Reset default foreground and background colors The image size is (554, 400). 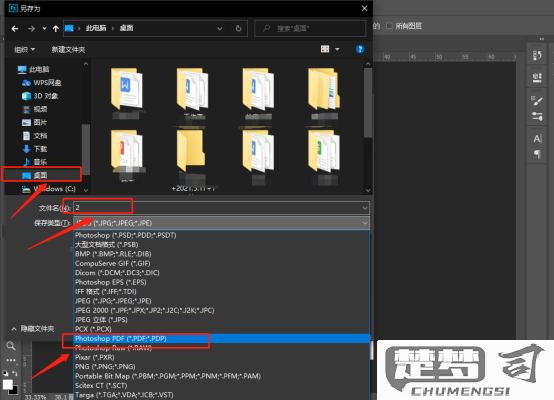(x=5, y=373)
